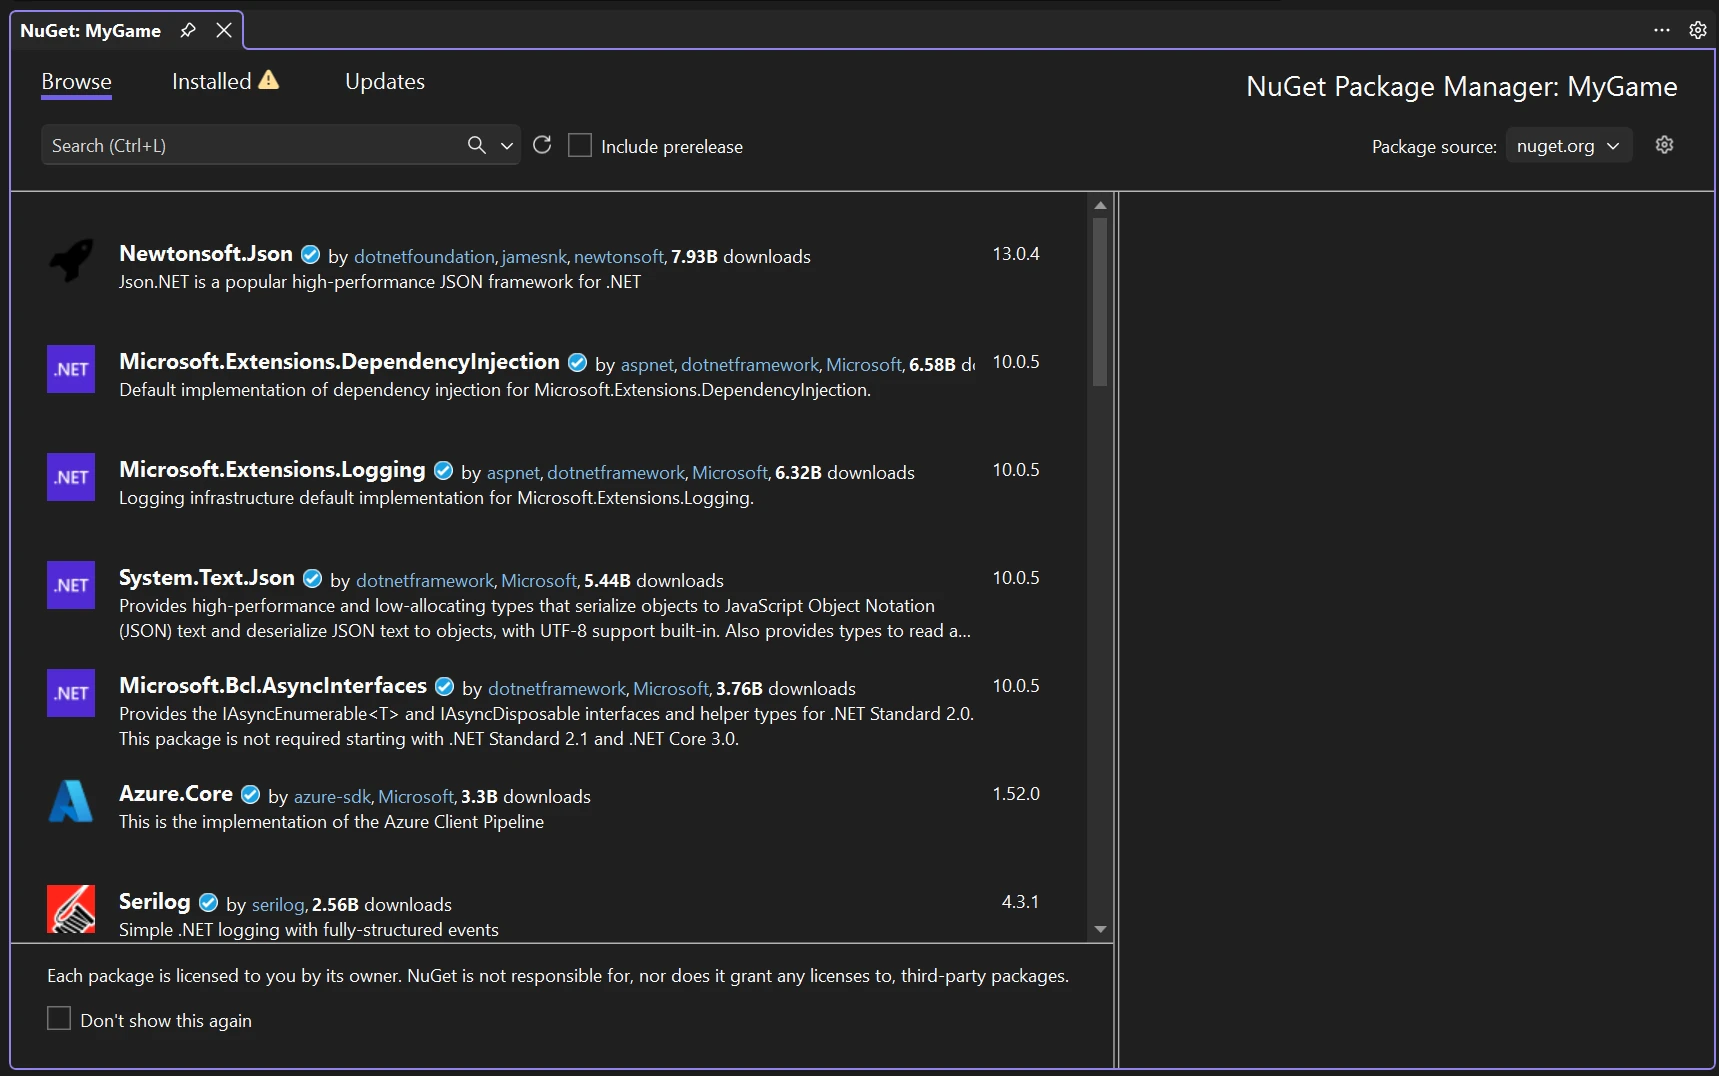Click the Installed tab warning icon
This screenshot has height=1076, width=1719.
point(269,80)
